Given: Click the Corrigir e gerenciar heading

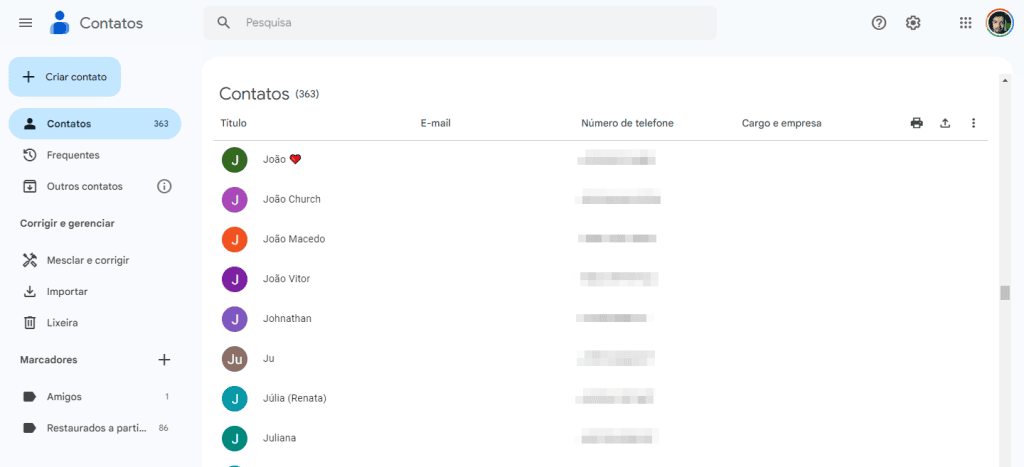Looking at the screenshot, I should click(67, 223).
